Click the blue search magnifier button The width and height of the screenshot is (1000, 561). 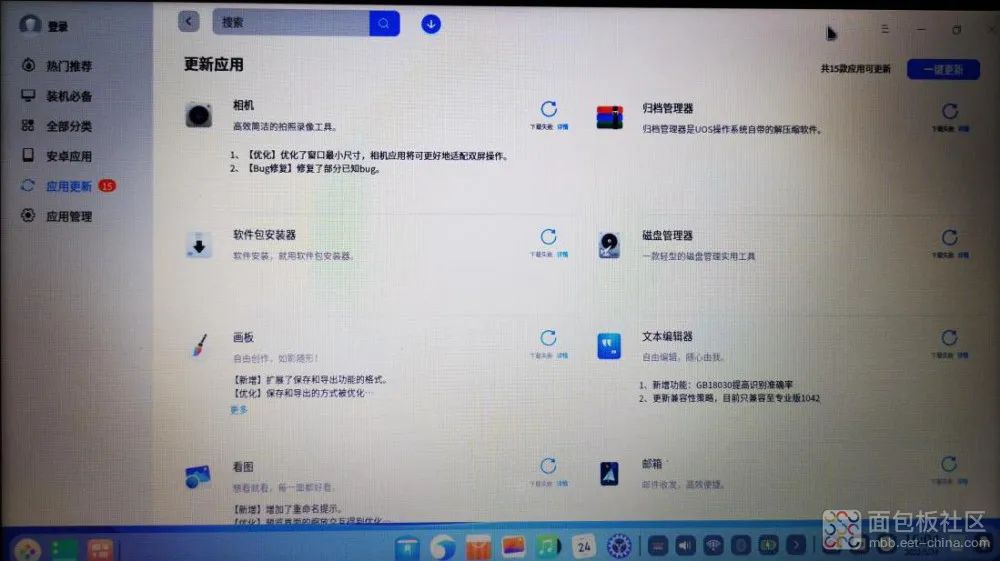point(385,23)
